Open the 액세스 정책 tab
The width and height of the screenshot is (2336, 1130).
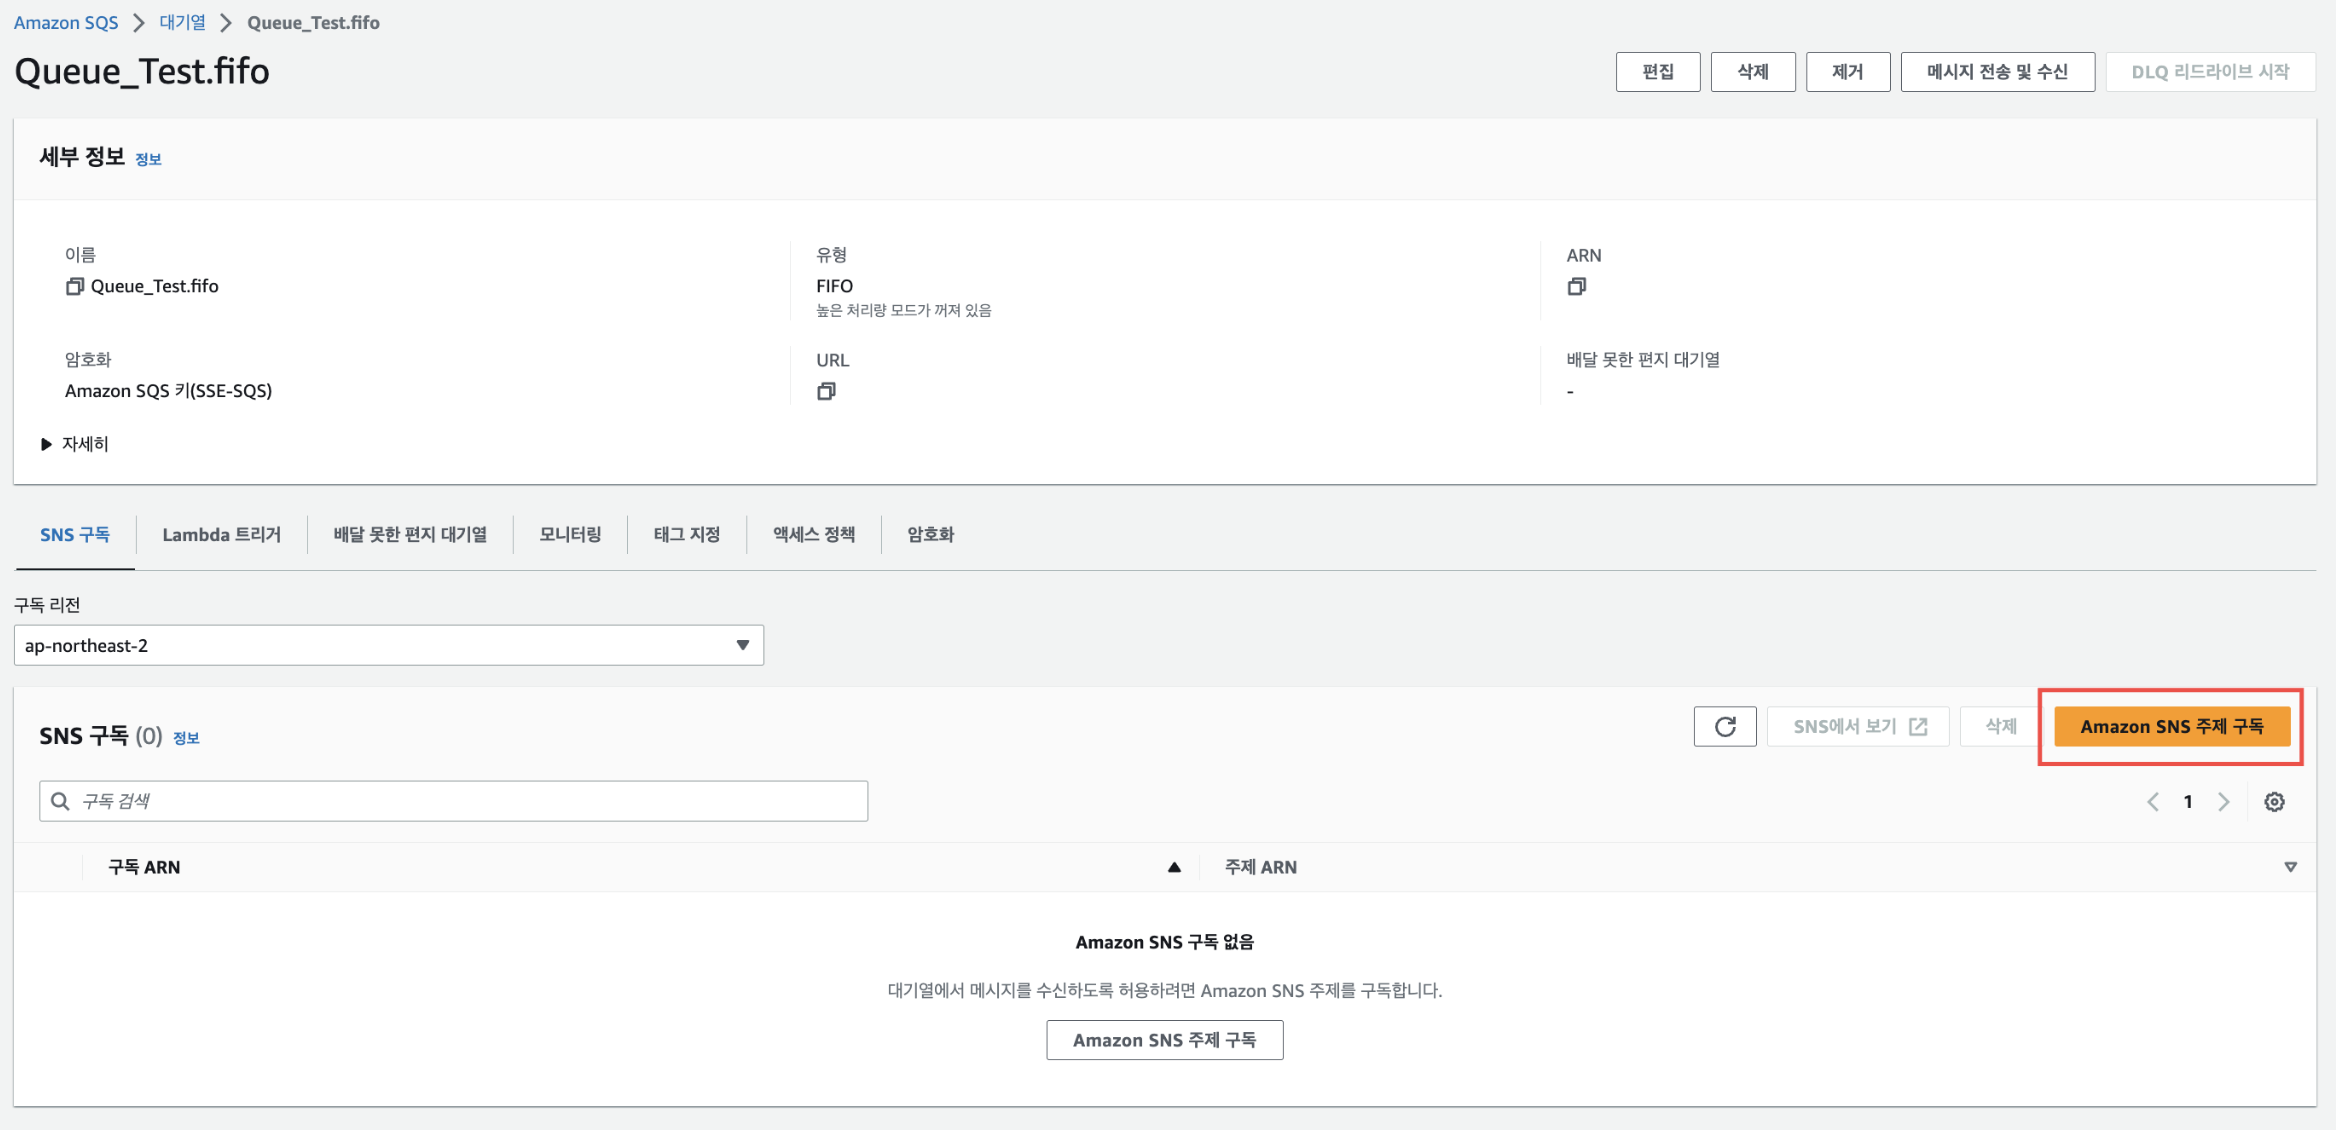point(814,535)
